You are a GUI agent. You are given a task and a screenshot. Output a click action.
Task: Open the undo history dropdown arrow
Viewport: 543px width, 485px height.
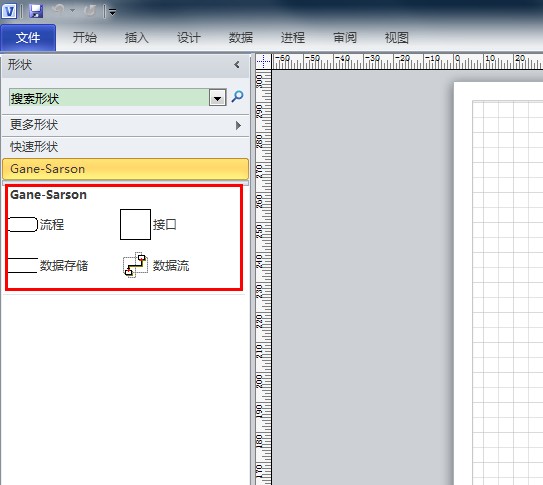pyautogui.click(x=72, y=11)
